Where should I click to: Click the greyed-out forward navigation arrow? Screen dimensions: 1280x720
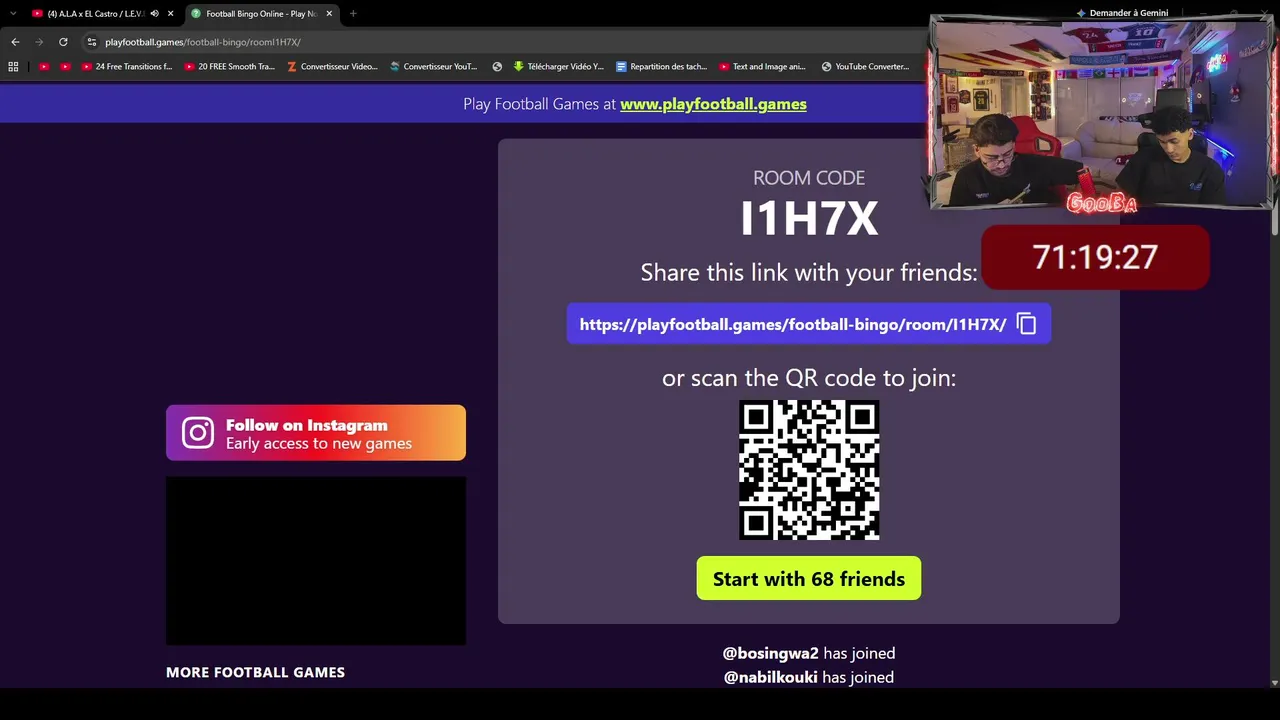click(39, 42)
